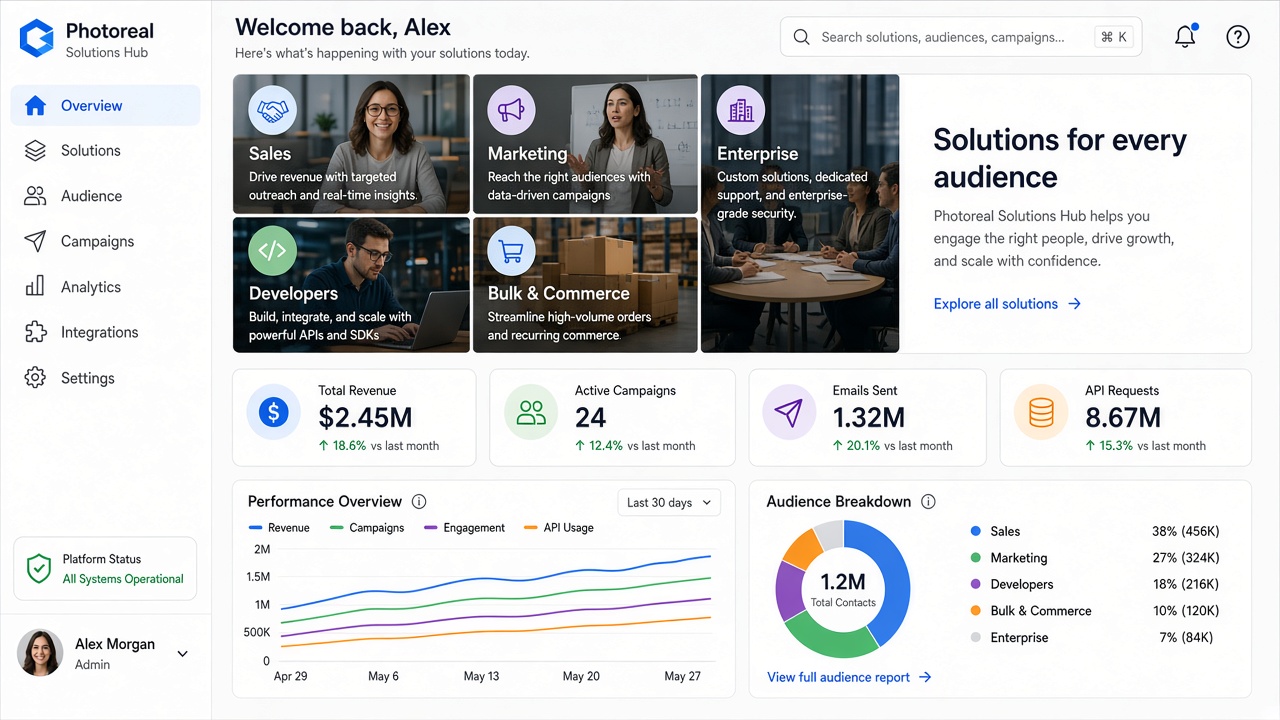Click the Explore all solutions link

point(1007,304)
